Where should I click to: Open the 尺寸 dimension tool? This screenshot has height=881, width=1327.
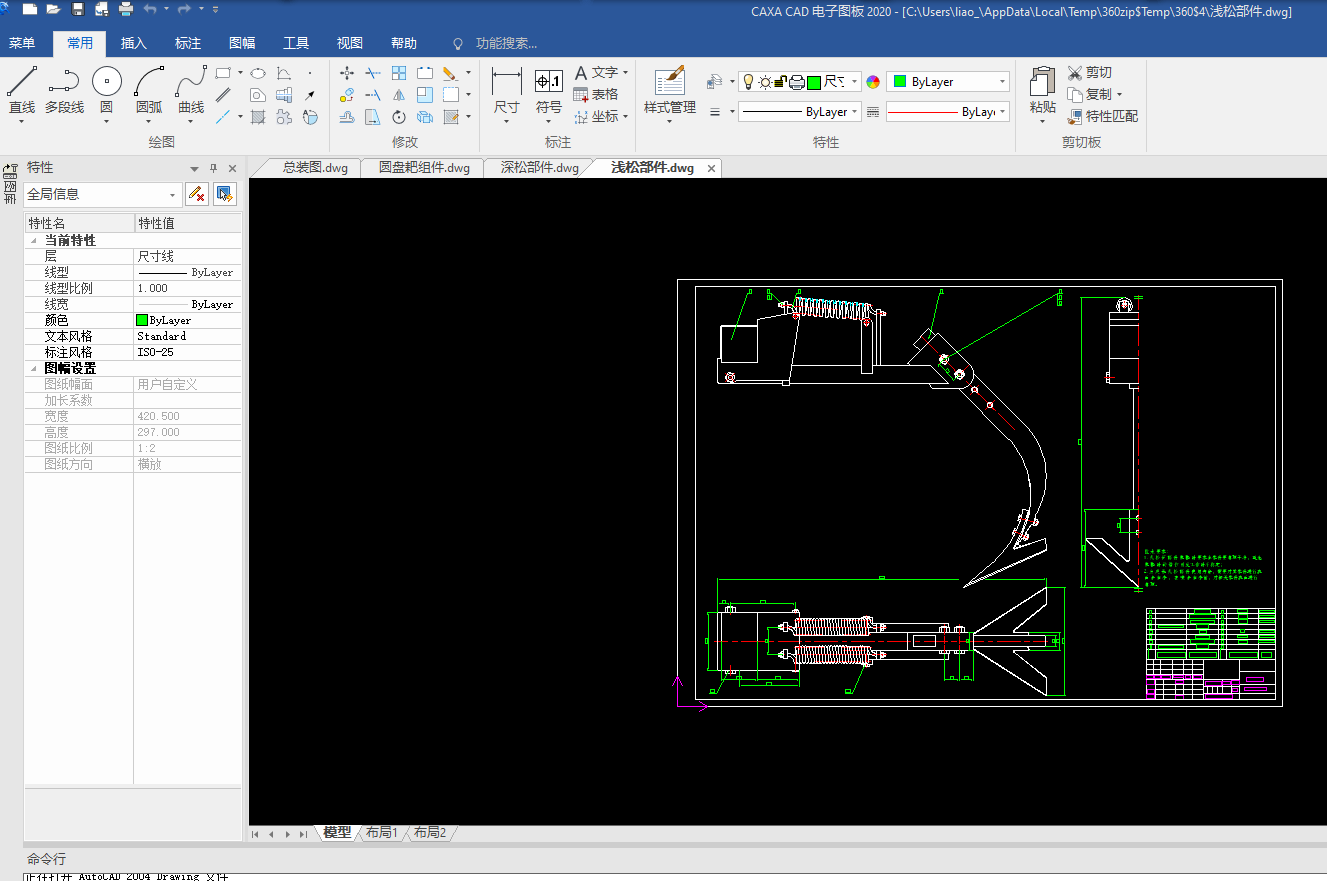(507, 82)
